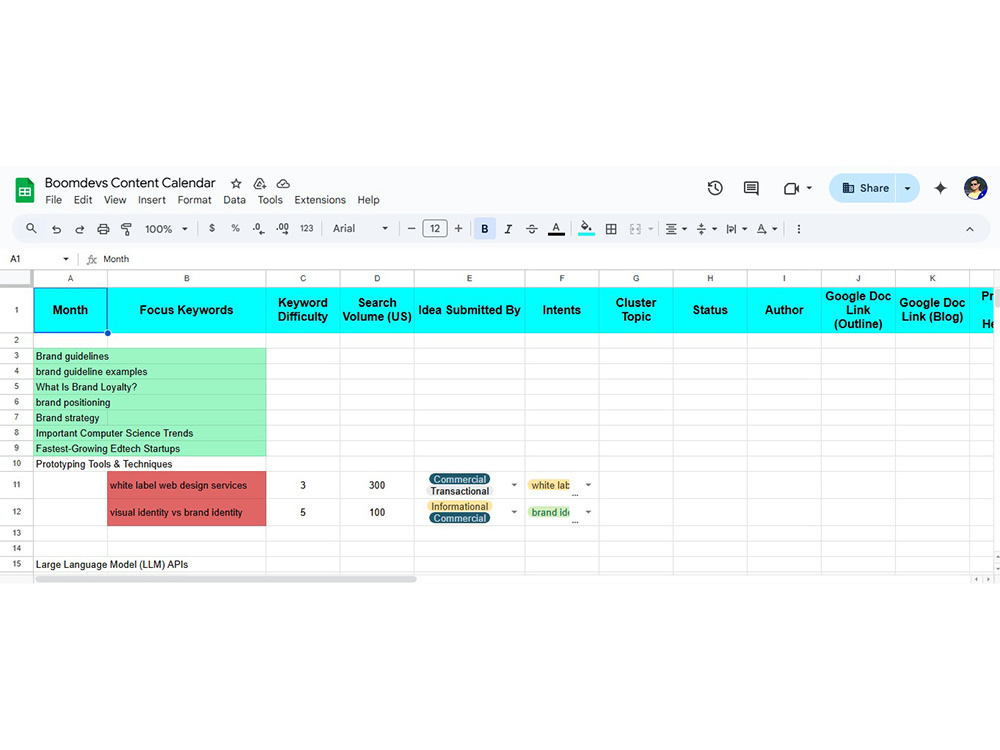Open the text rotation dropdown
Image resolution: width=1000 pixels, height=750 pixels.
[767, 229]
